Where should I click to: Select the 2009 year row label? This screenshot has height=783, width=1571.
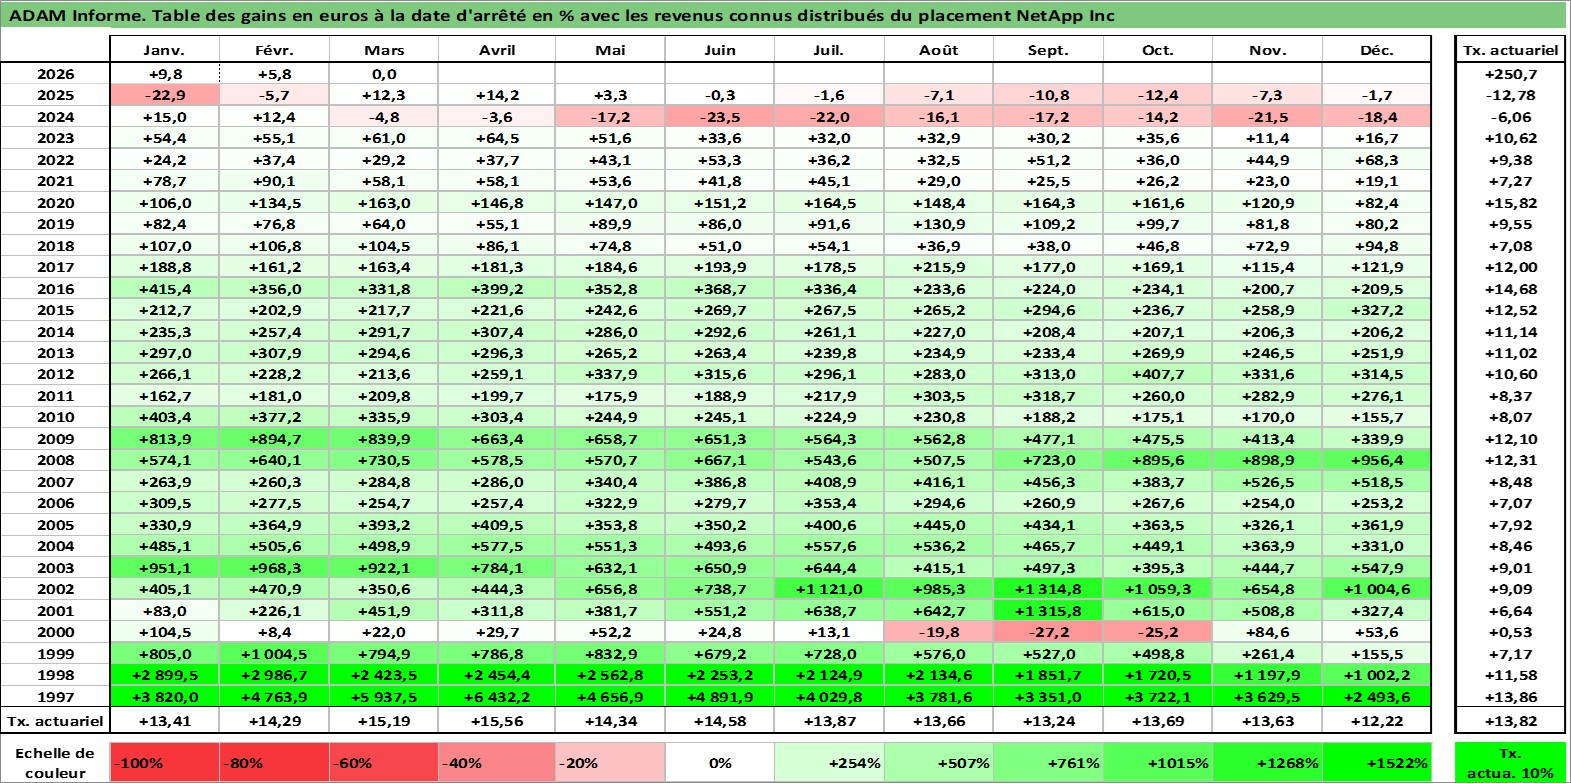click(55, 439)
